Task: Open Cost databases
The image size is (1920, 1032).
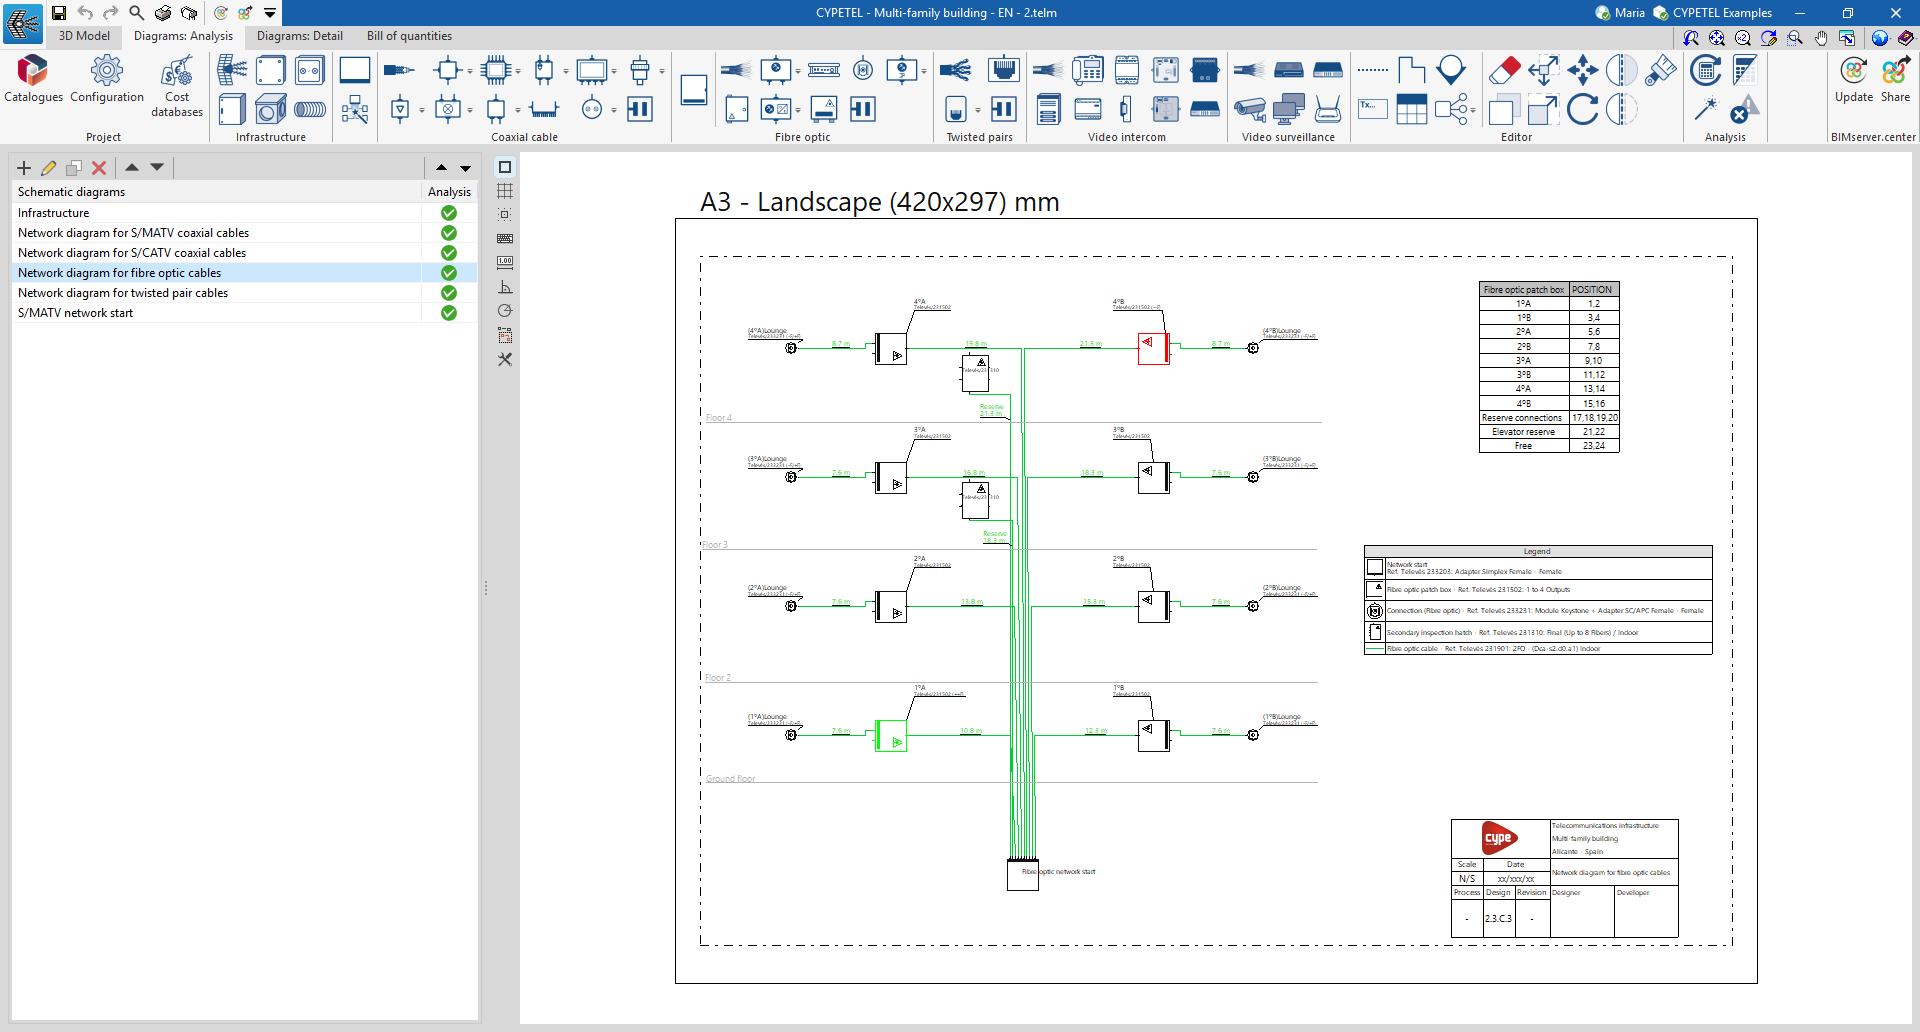Action: click(x=177, y=86)
